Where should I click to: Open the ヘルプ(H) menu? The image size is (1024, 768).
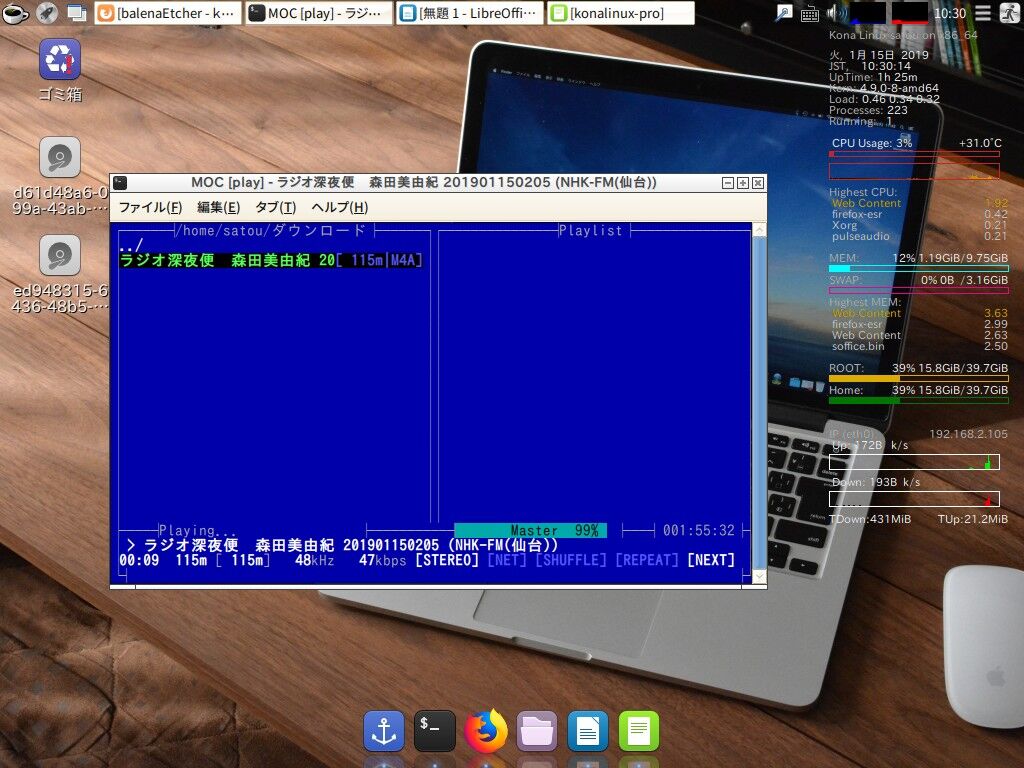click(340, 208)
